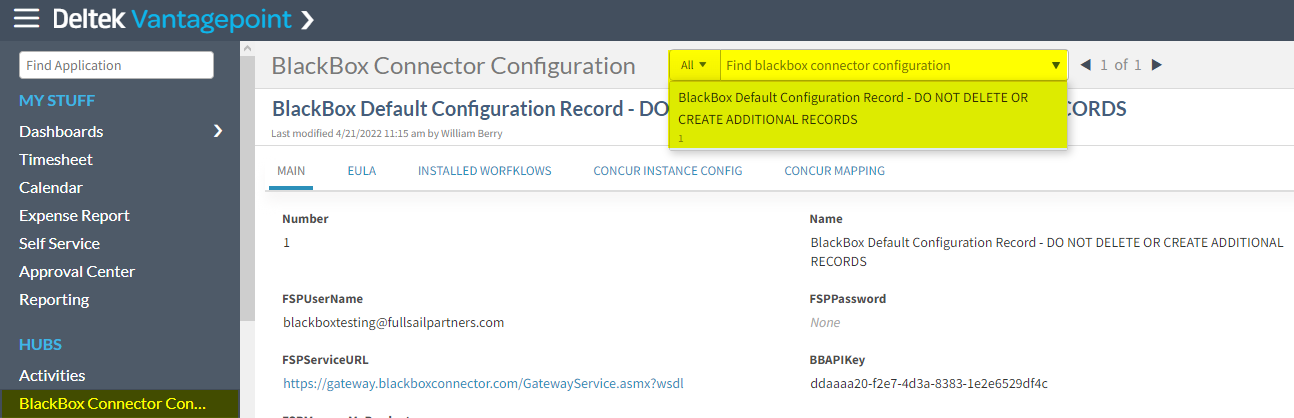Expand the Dashboards submenu arrow

tap(218, 131)
